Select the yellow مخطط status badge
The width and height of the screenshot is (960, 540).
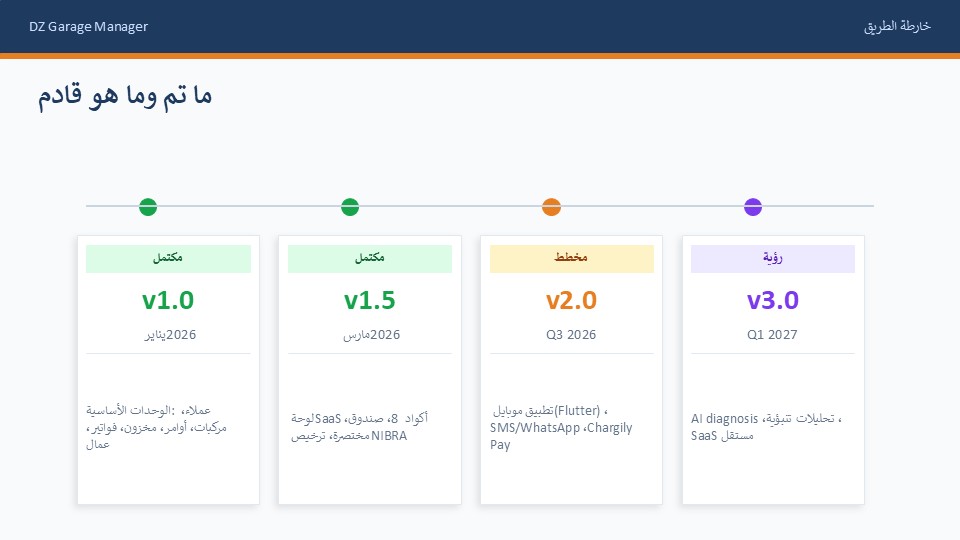[571, 259]
